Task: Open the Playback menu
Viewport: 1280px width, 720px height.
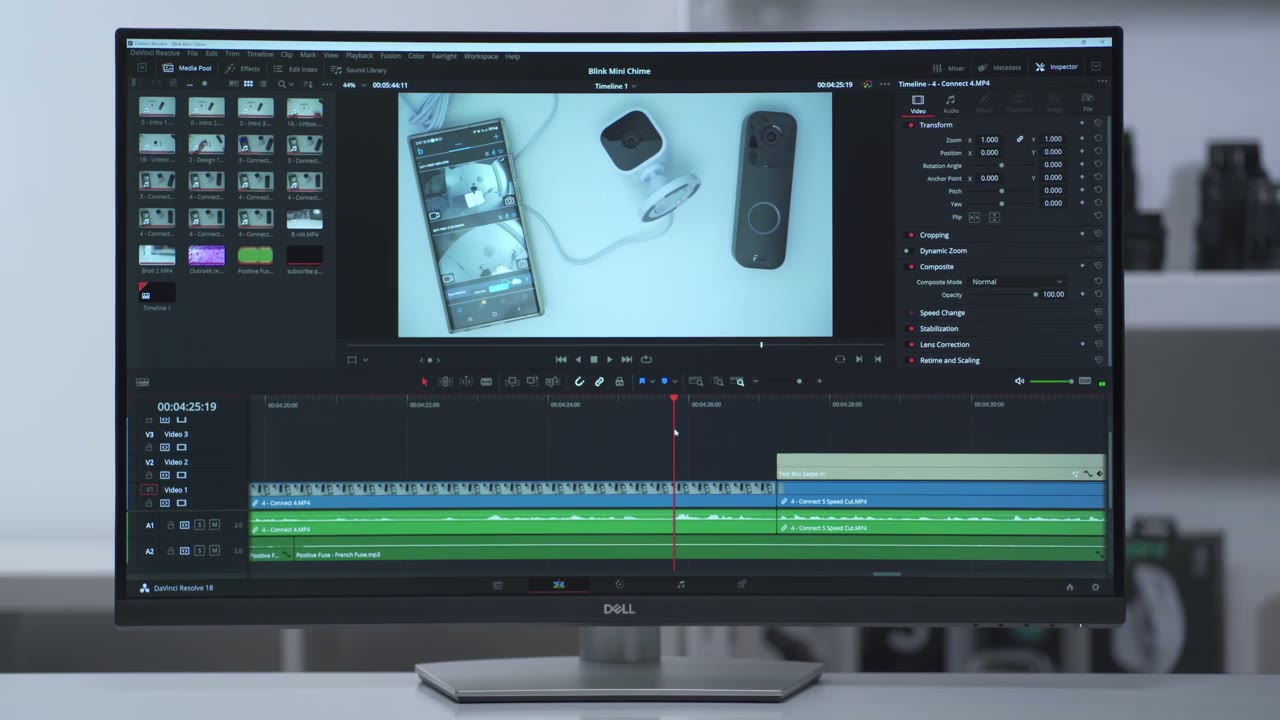Action: (x=359, y=56)
